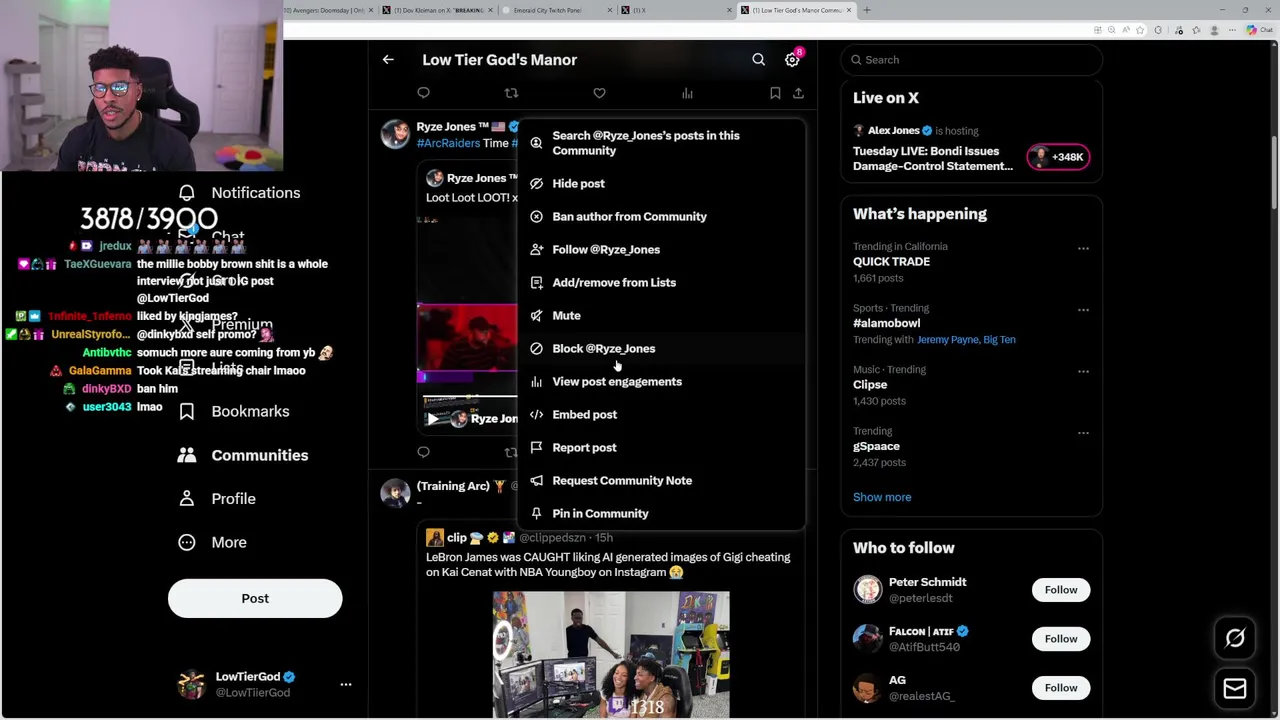Follow Peter Schmidt
This screenshot has height=720, width=1280.
click(1061, 589)
